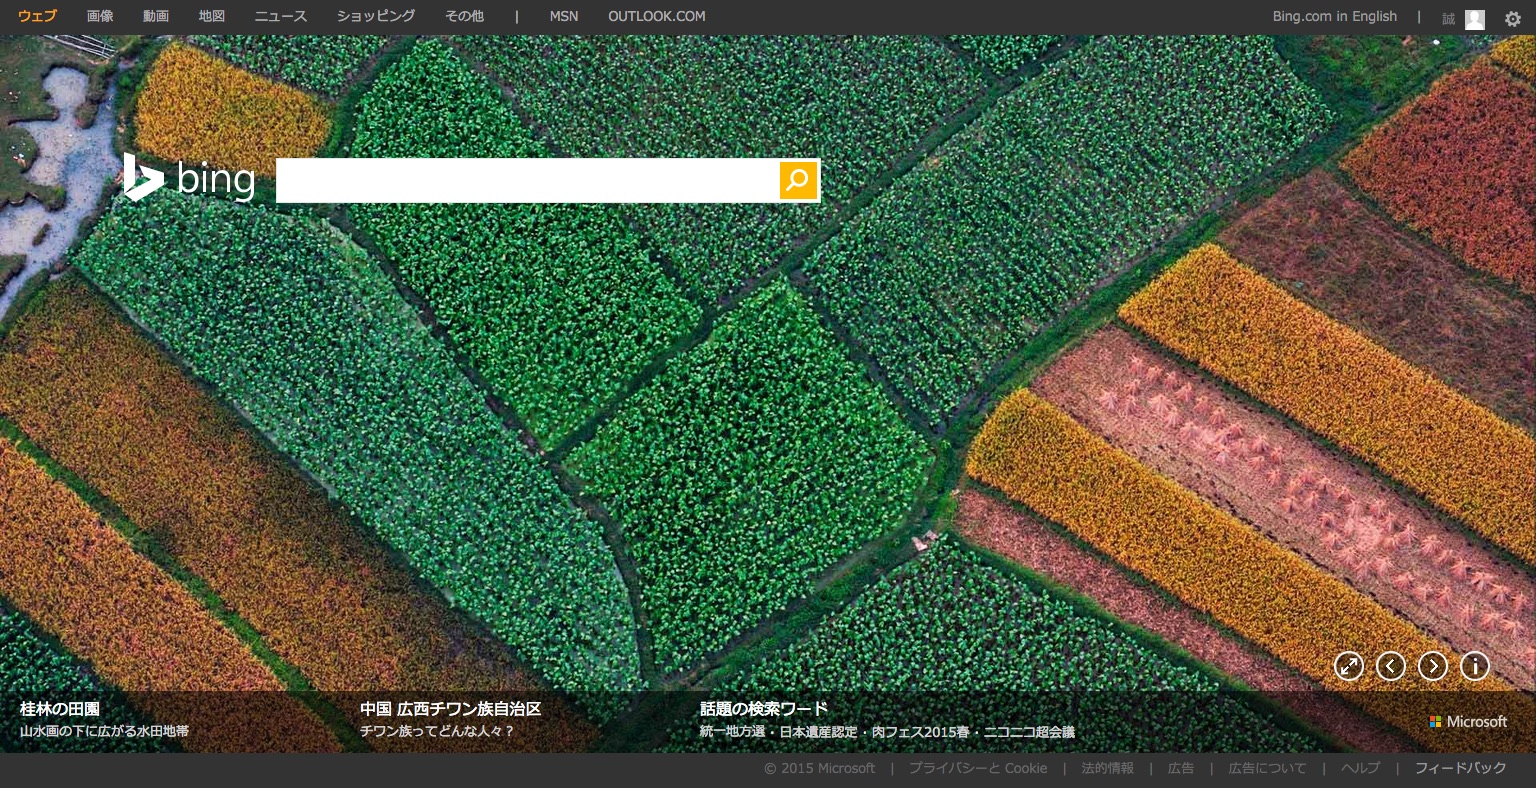1536x788 pixels.
Task: Click the Bing.com in English link
Action: coord(1334,16)
